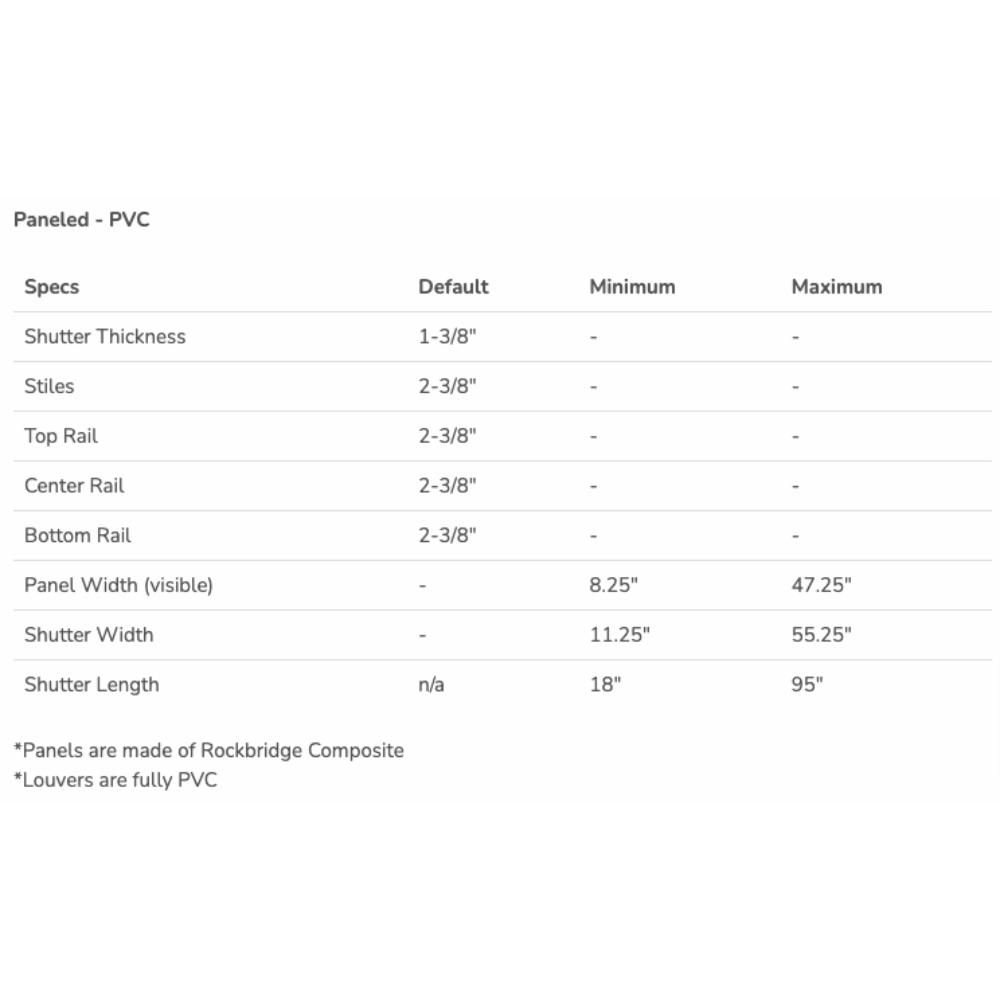
Task: Click the Center Rail row label
Action: pyautogui.click(x=74, y=486)
